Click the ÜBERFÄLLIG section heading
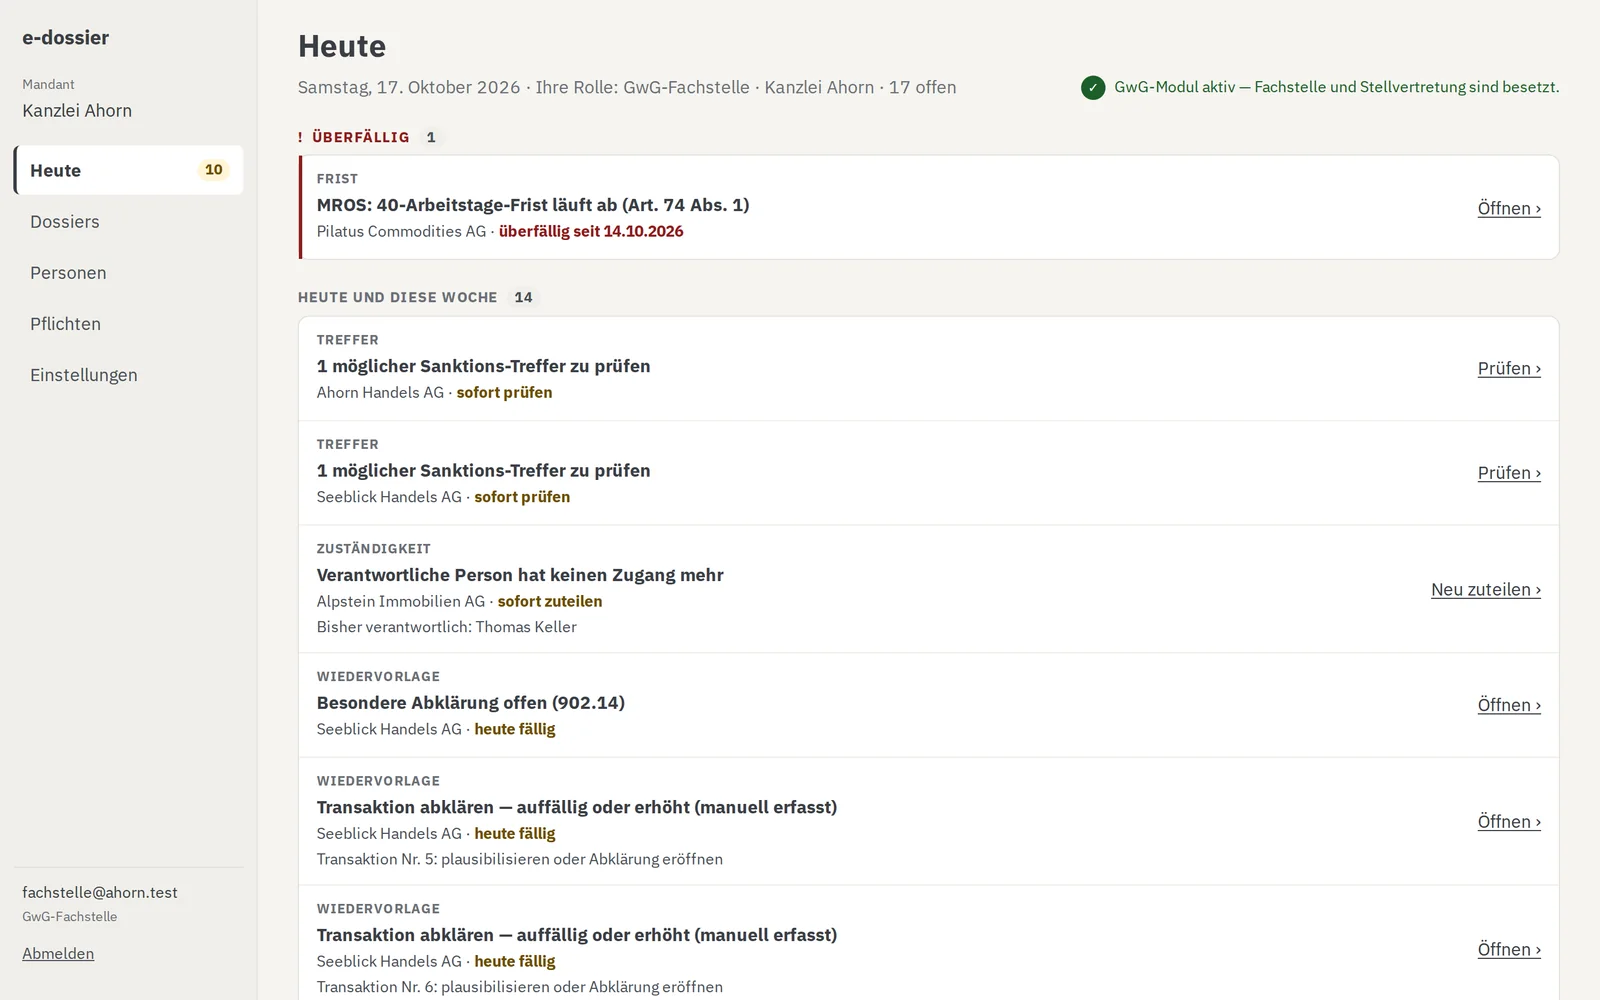 click(x=361, y=137)
